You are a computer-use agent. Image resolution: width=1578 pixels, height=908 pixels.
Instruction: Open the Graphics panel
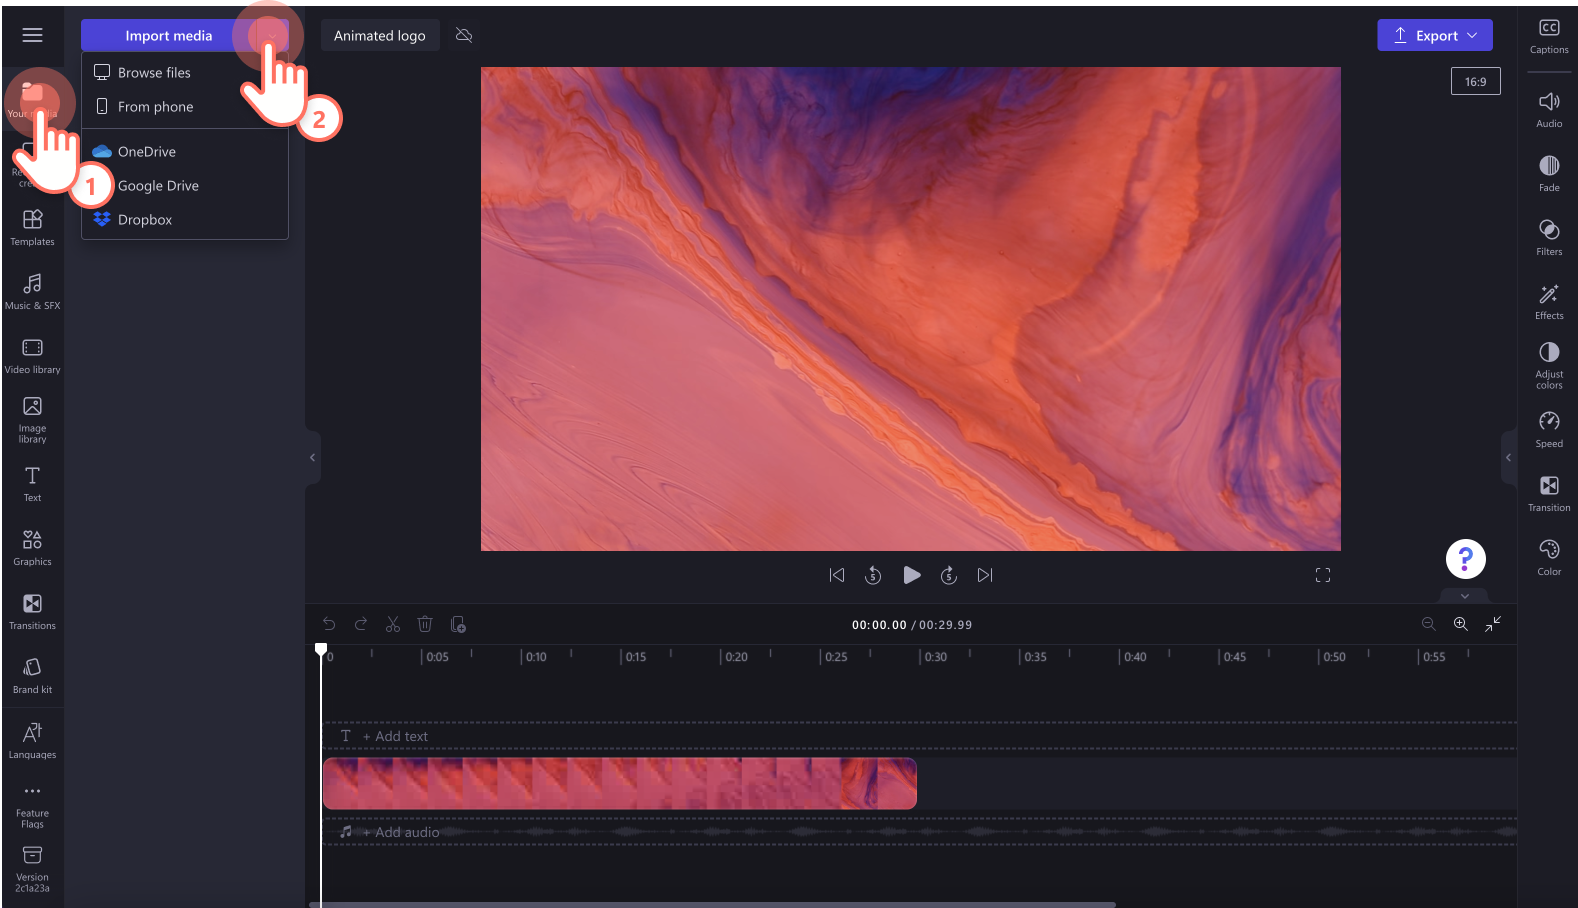coord(32,547)
